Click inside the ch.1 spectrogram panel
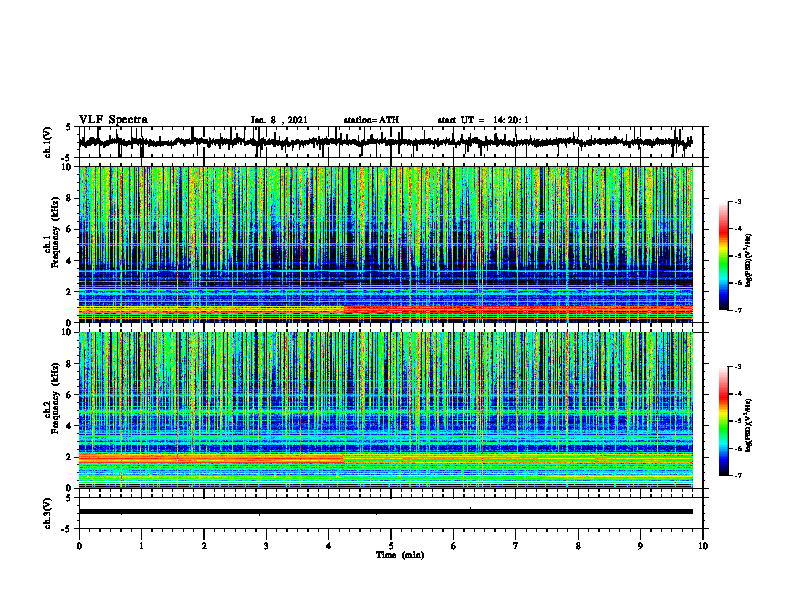792x612 pixels. pos(385,244)
